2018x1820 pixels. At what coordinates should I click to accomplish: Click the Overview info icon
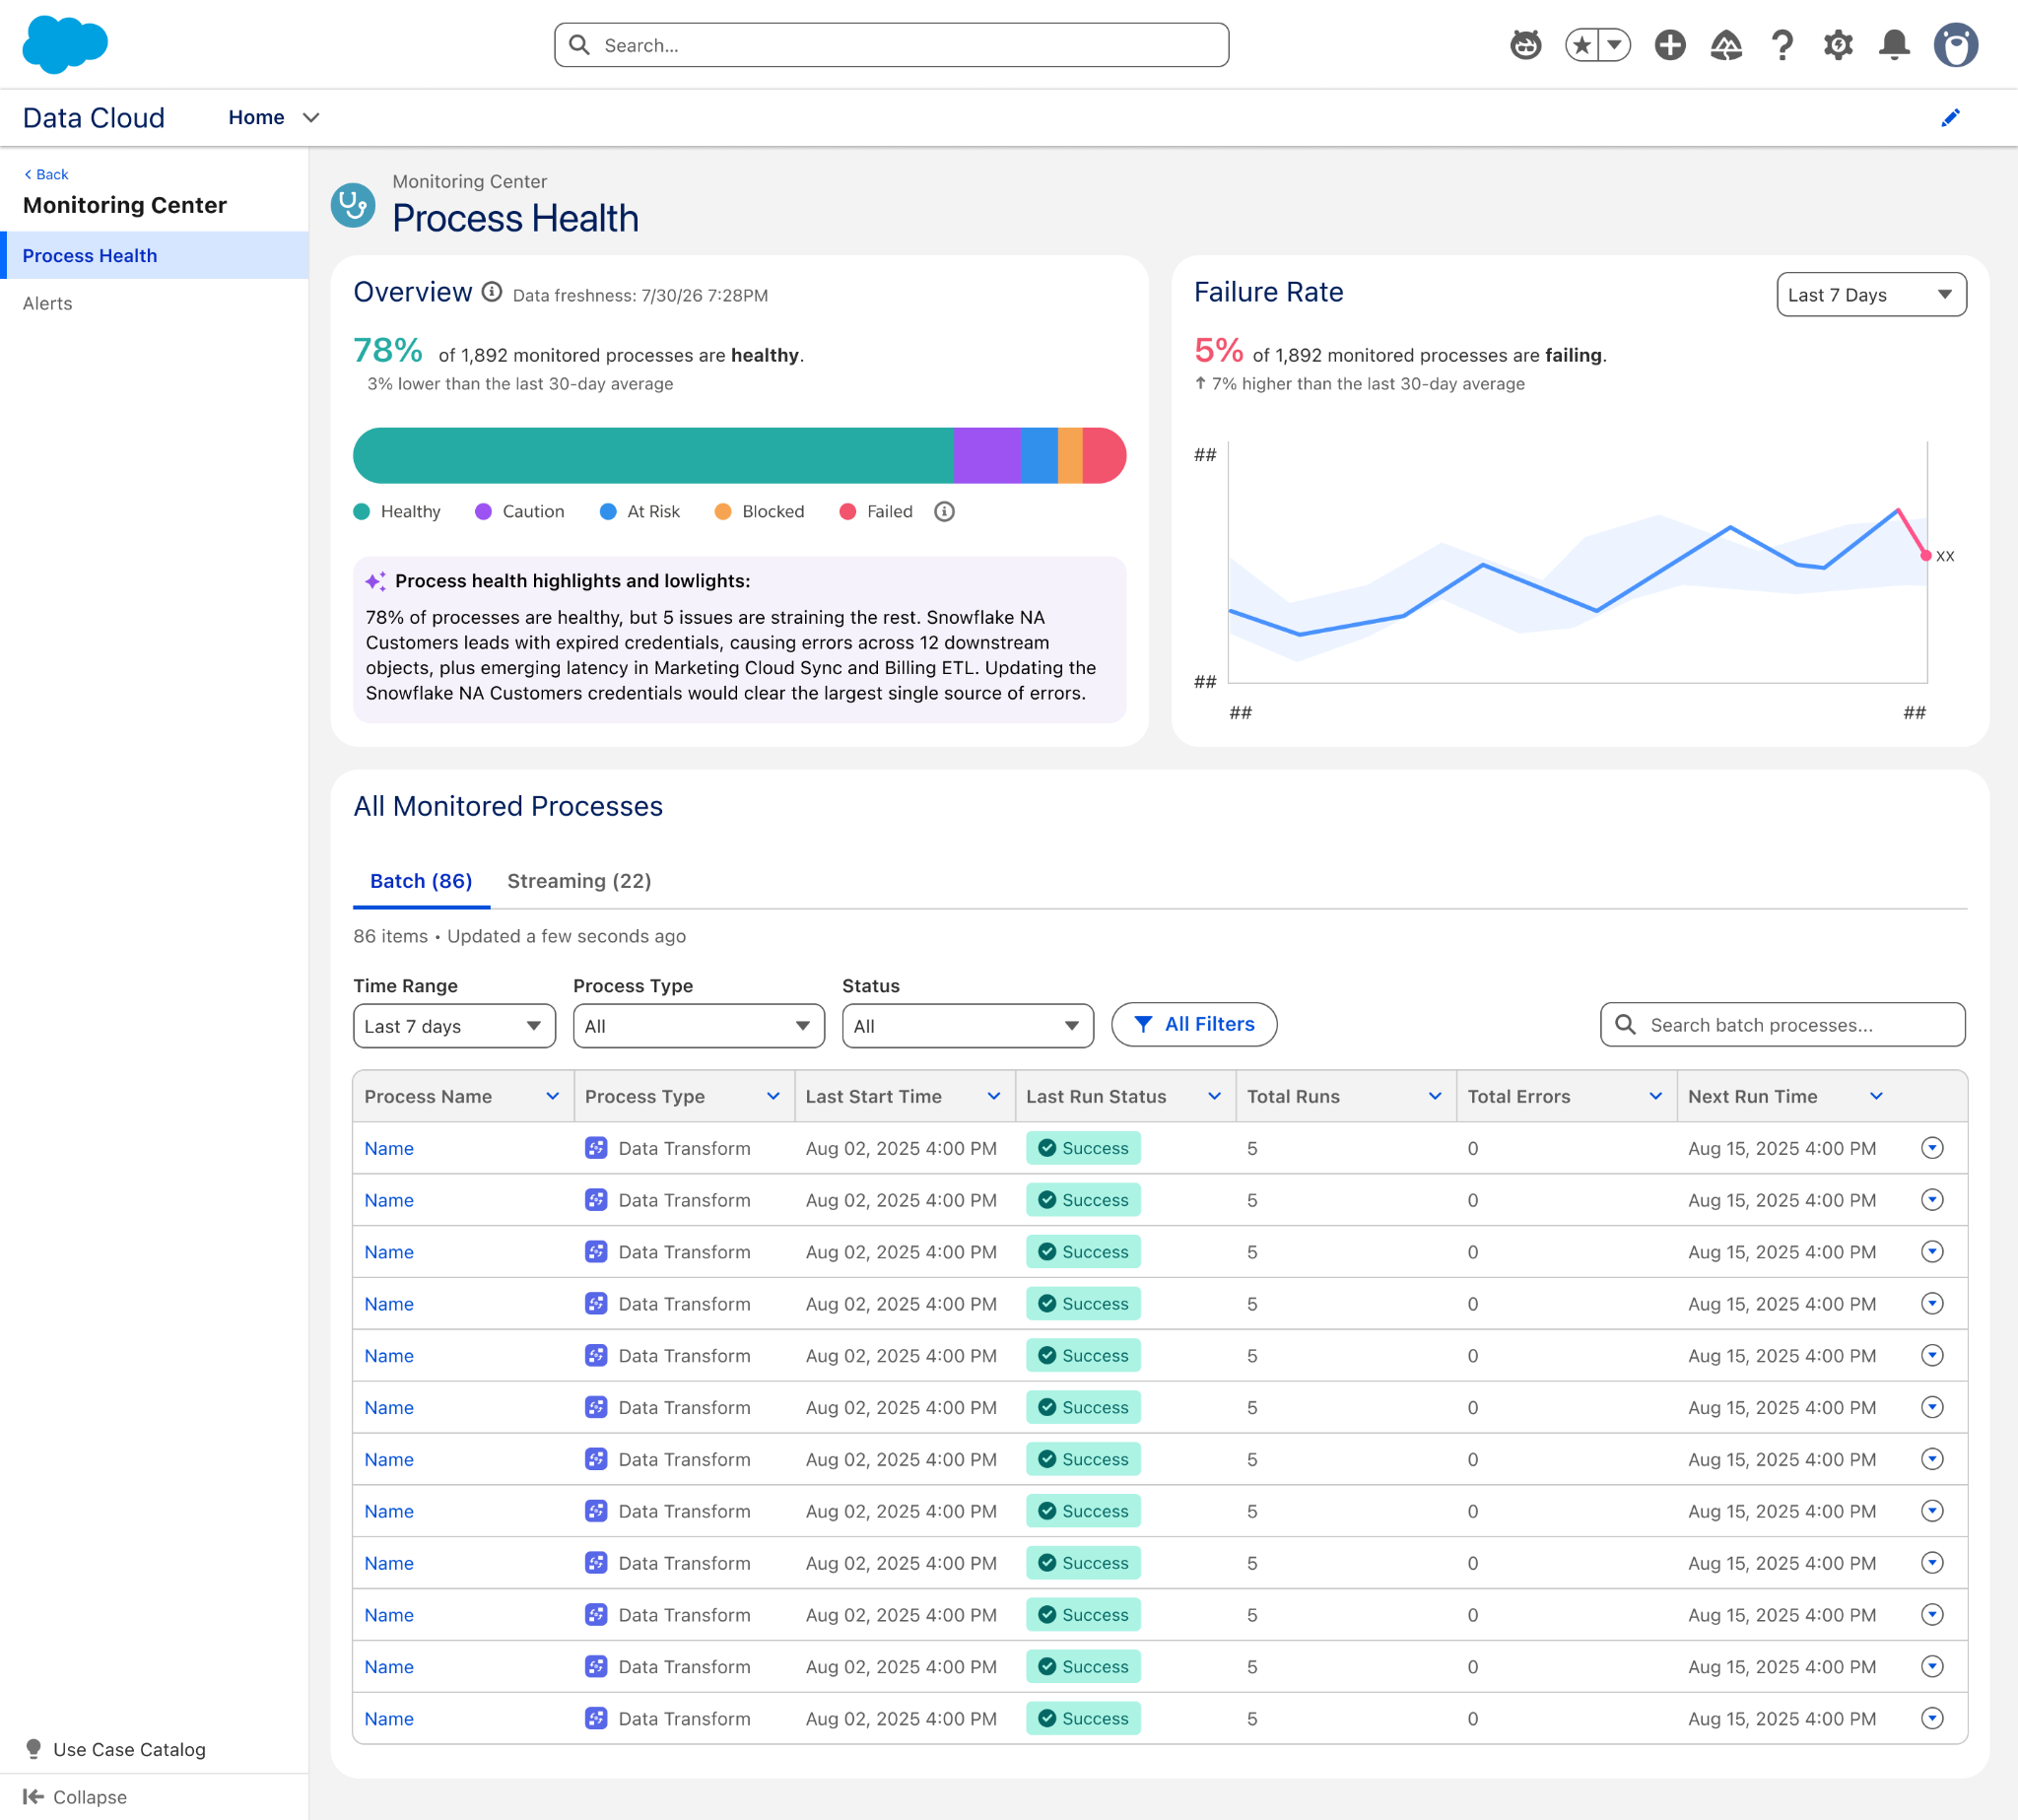pos(492,292)
